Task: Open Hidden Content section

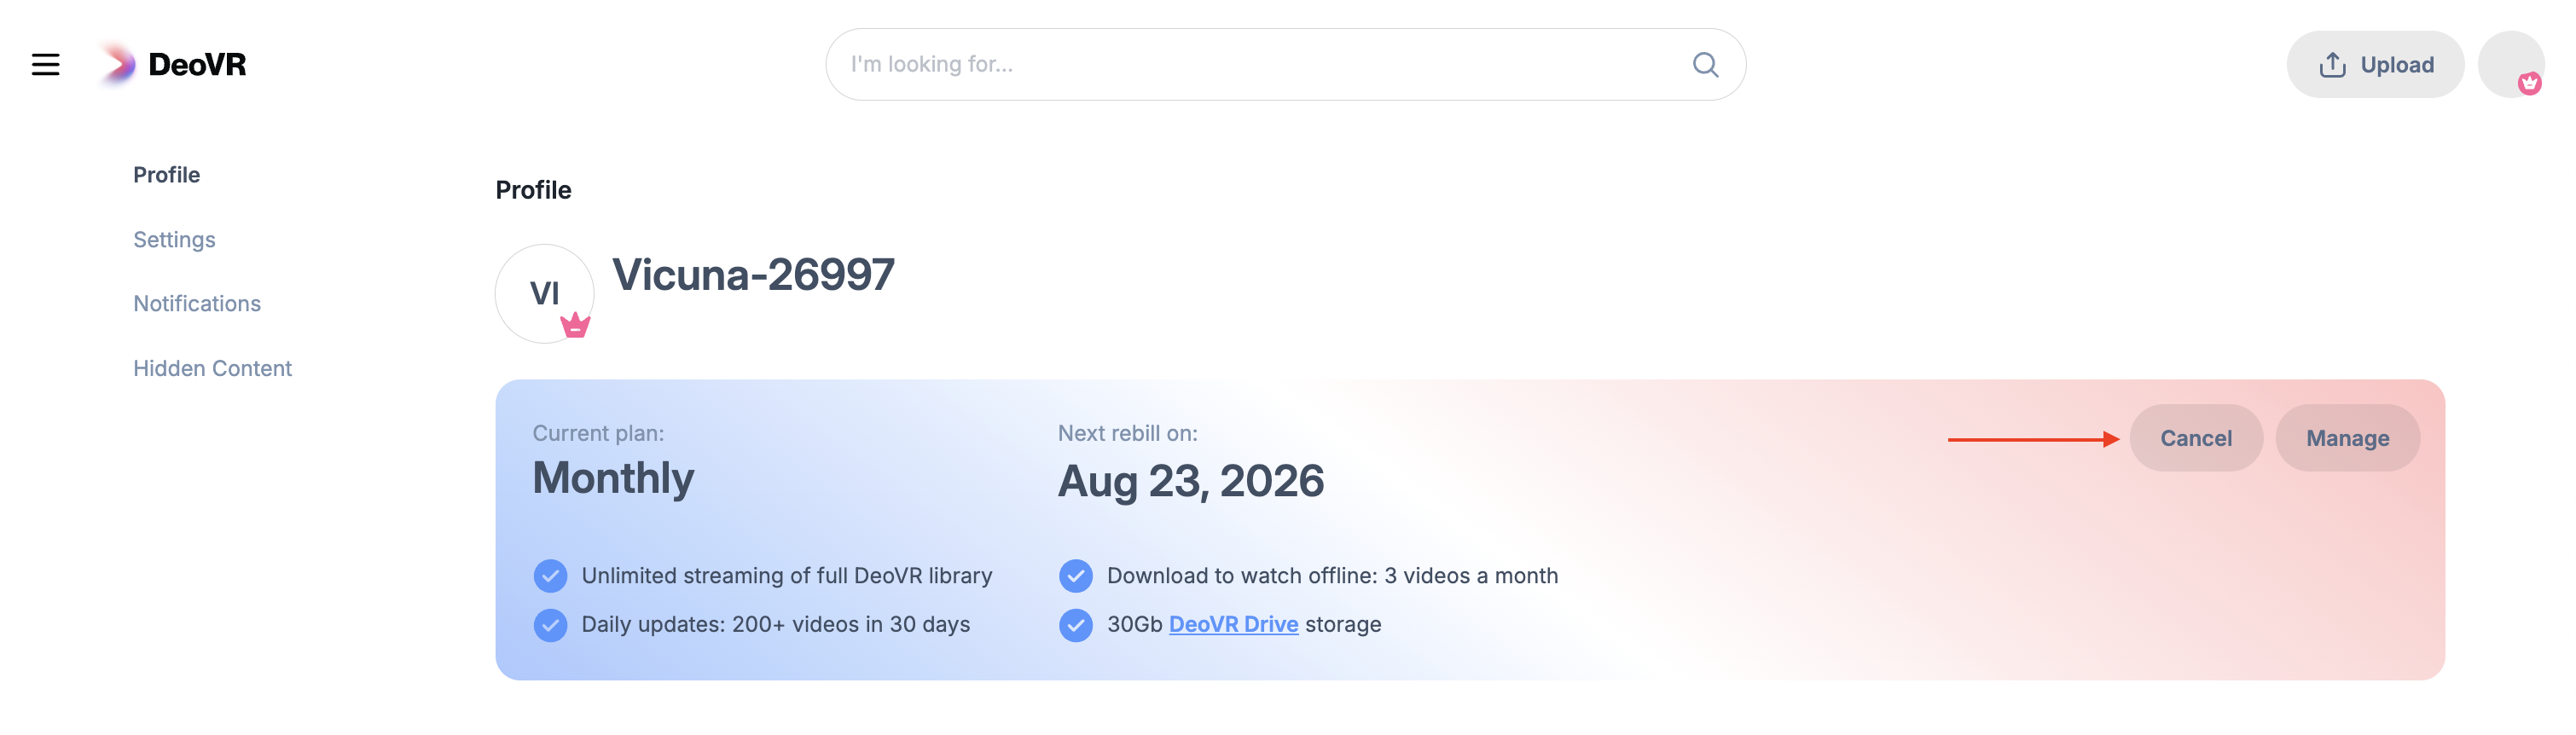Action: [212, 369]
